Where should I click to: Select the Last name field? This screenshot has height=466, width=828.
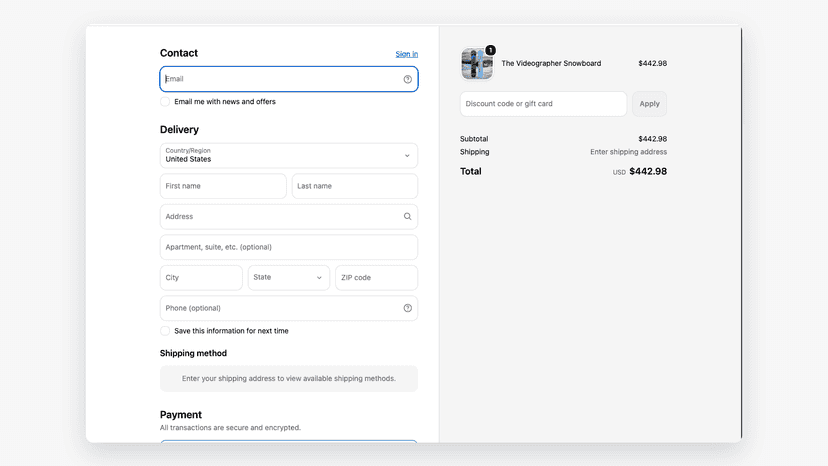355,186
